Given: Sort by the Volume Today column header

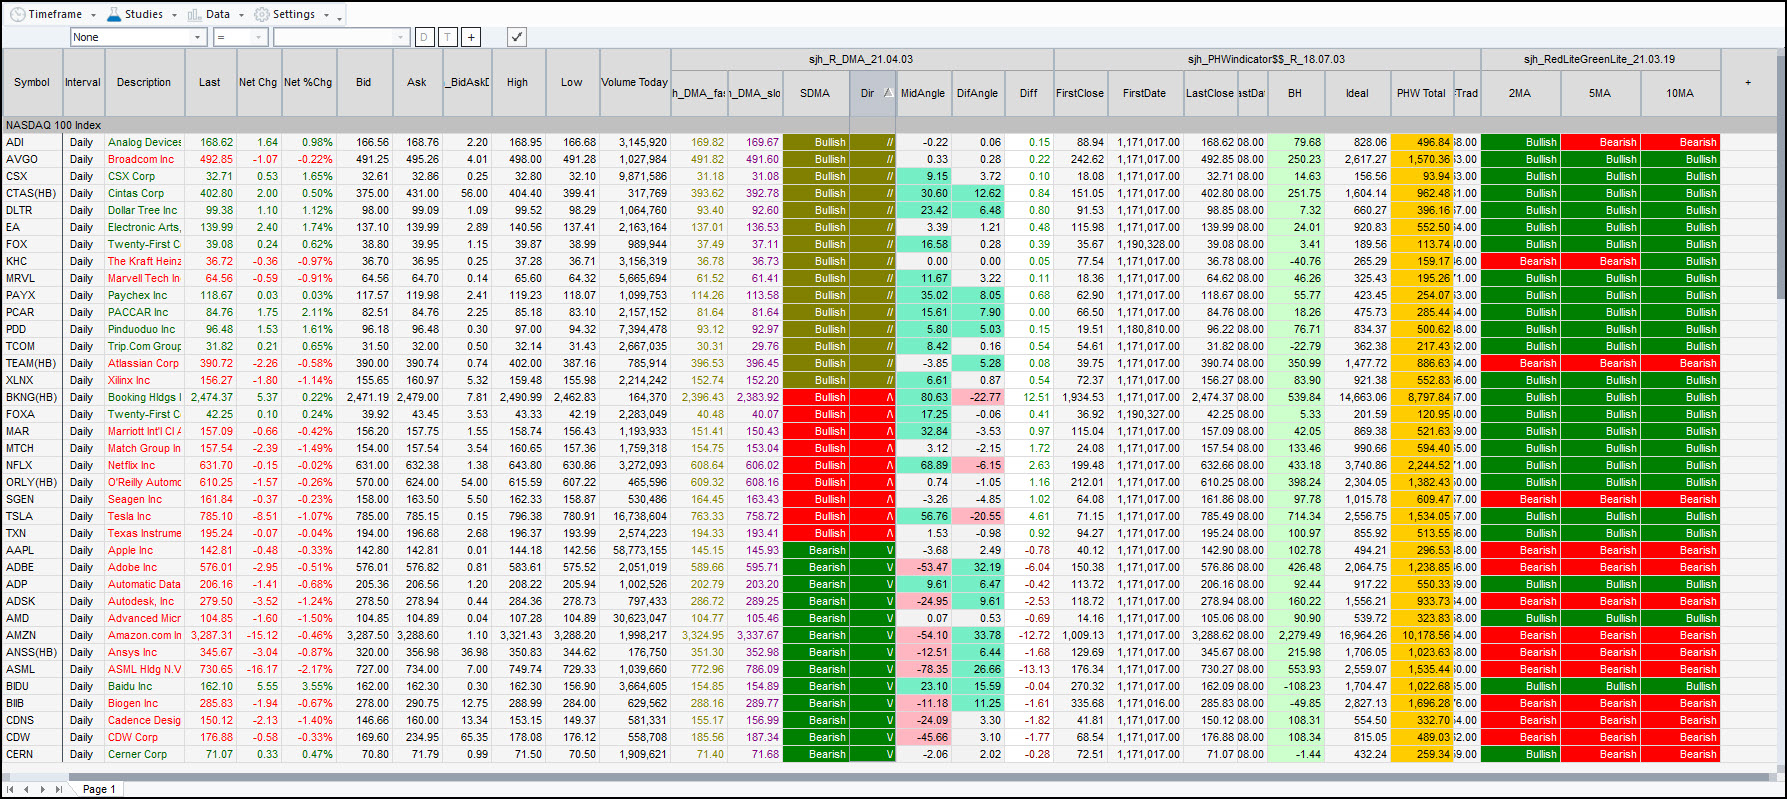Looking at the screenshot, I should click(634, 82).
